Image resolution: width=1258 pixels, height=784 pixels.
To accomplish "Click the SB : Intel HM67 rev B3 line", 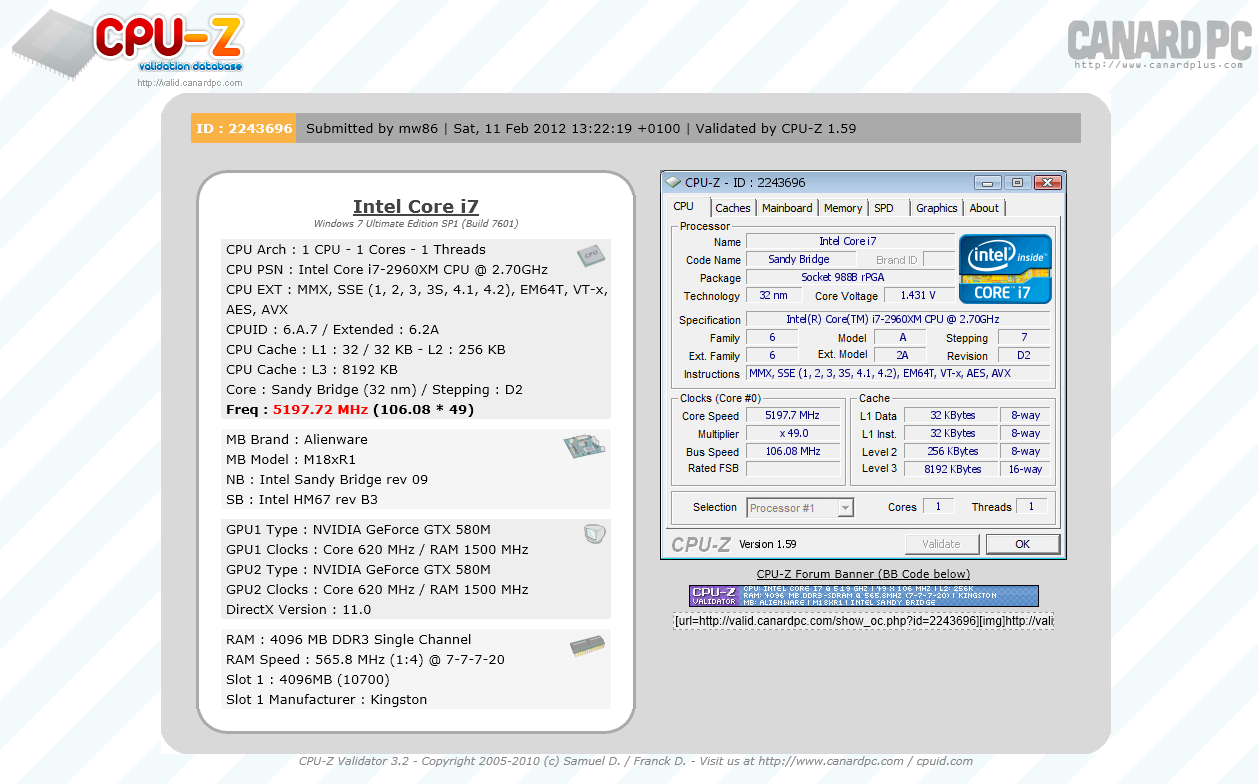I will 302,499.
